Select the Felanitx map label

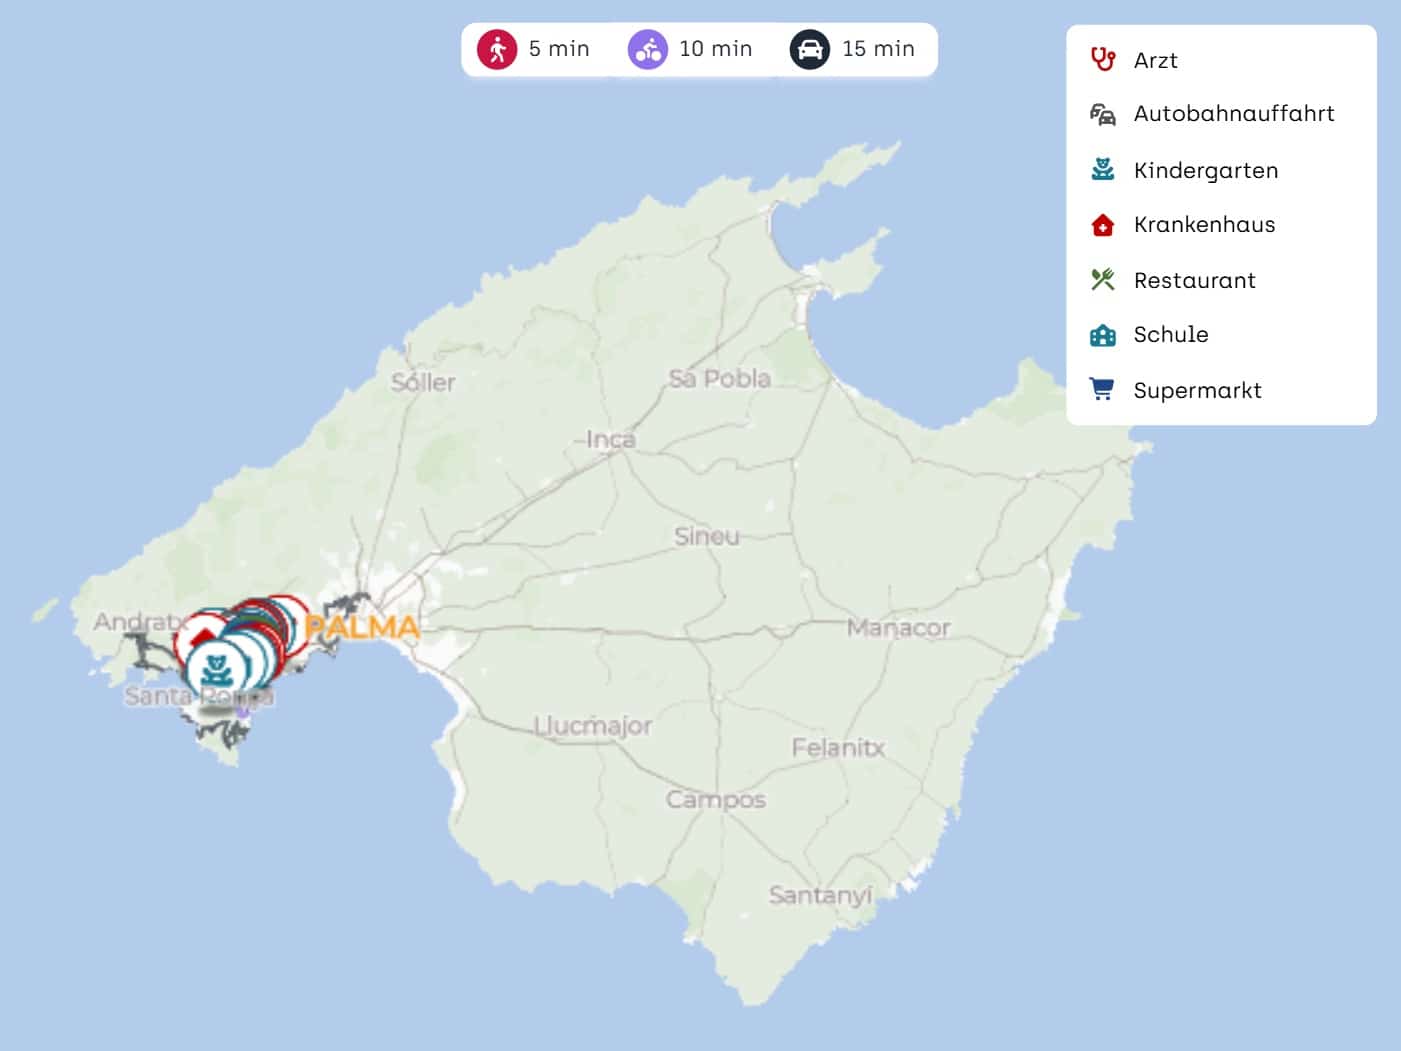(x=838, y=747)
